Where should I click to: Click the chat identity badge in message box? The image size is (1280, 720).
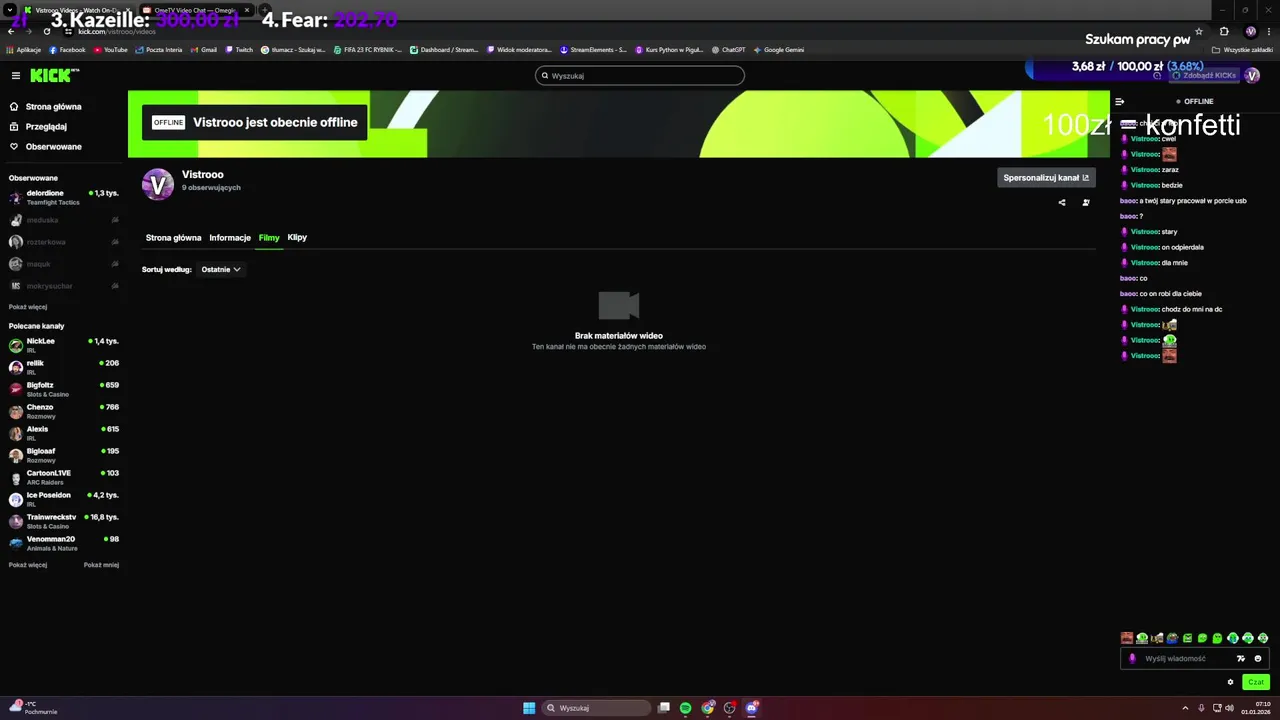1132,658
